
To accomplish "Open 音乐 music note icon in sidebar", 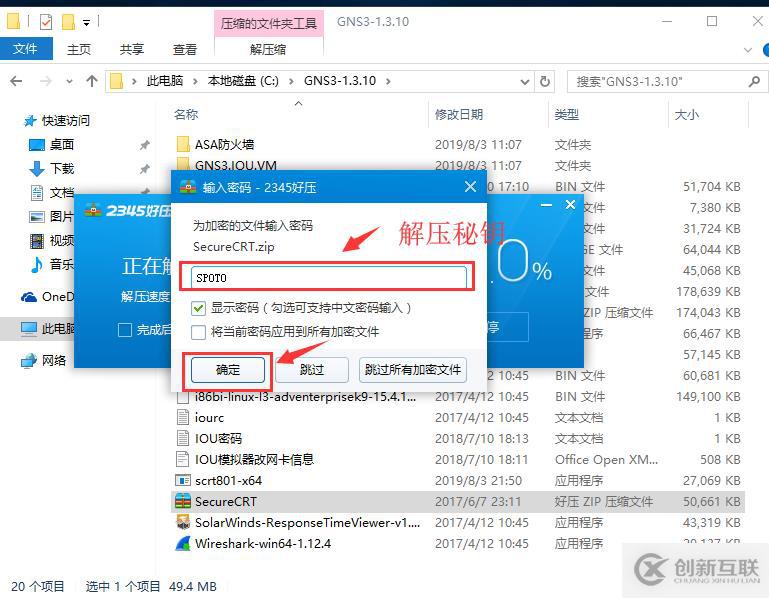I will coord(37,264).
